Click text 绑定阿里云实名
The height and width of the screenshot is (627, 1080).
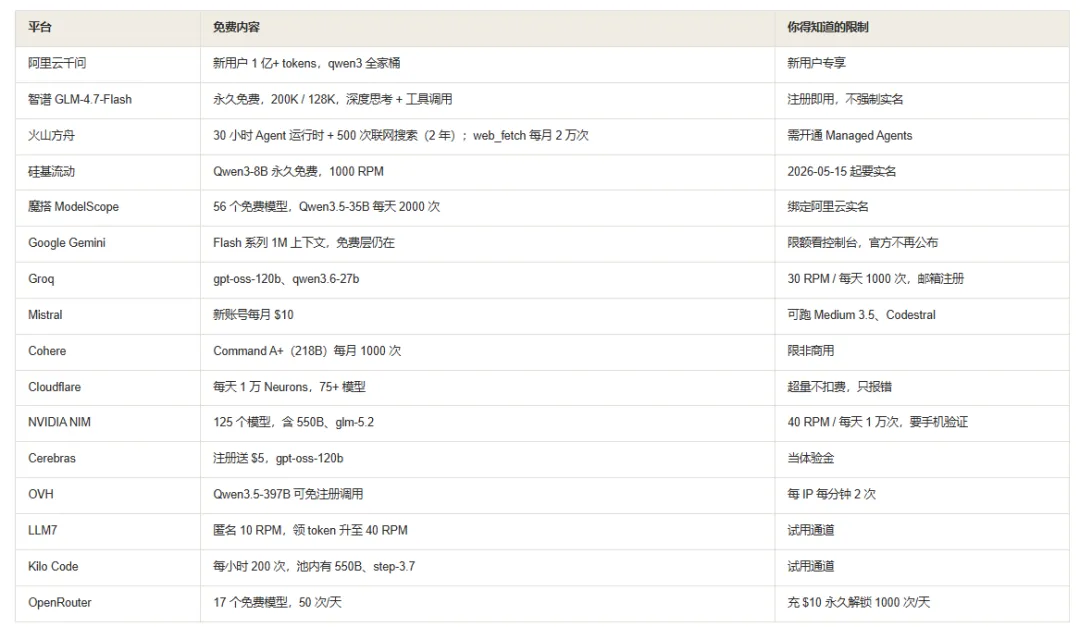coord(828,207)
